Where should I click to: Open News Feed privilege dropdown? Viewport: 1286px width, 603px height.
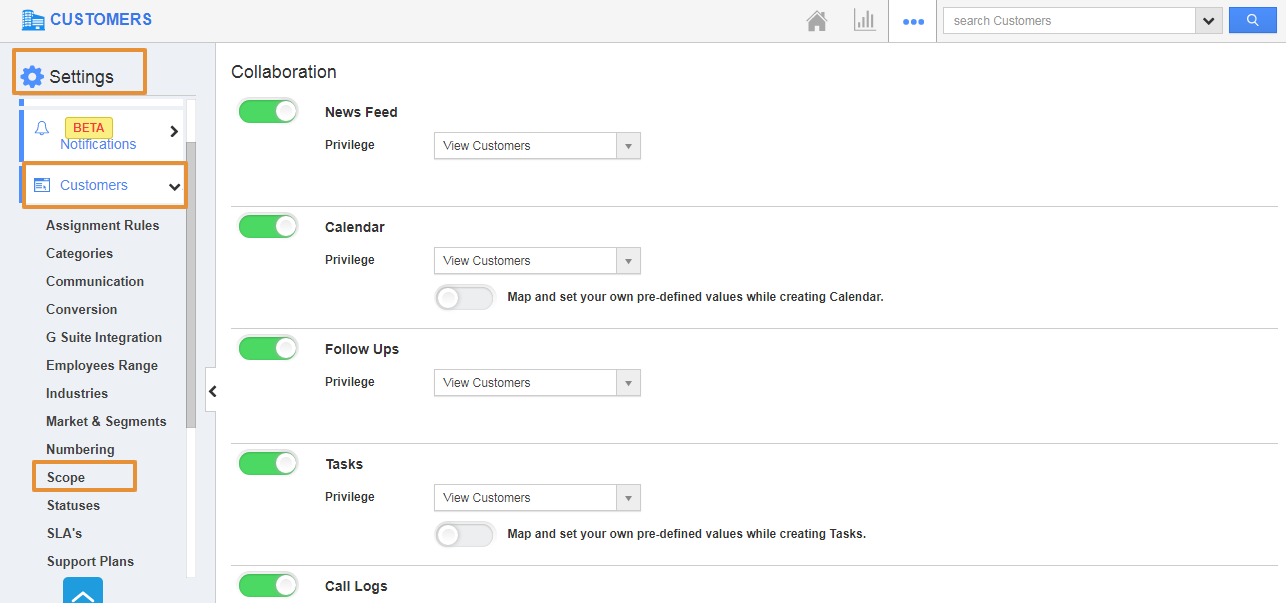tap(537, 146)
